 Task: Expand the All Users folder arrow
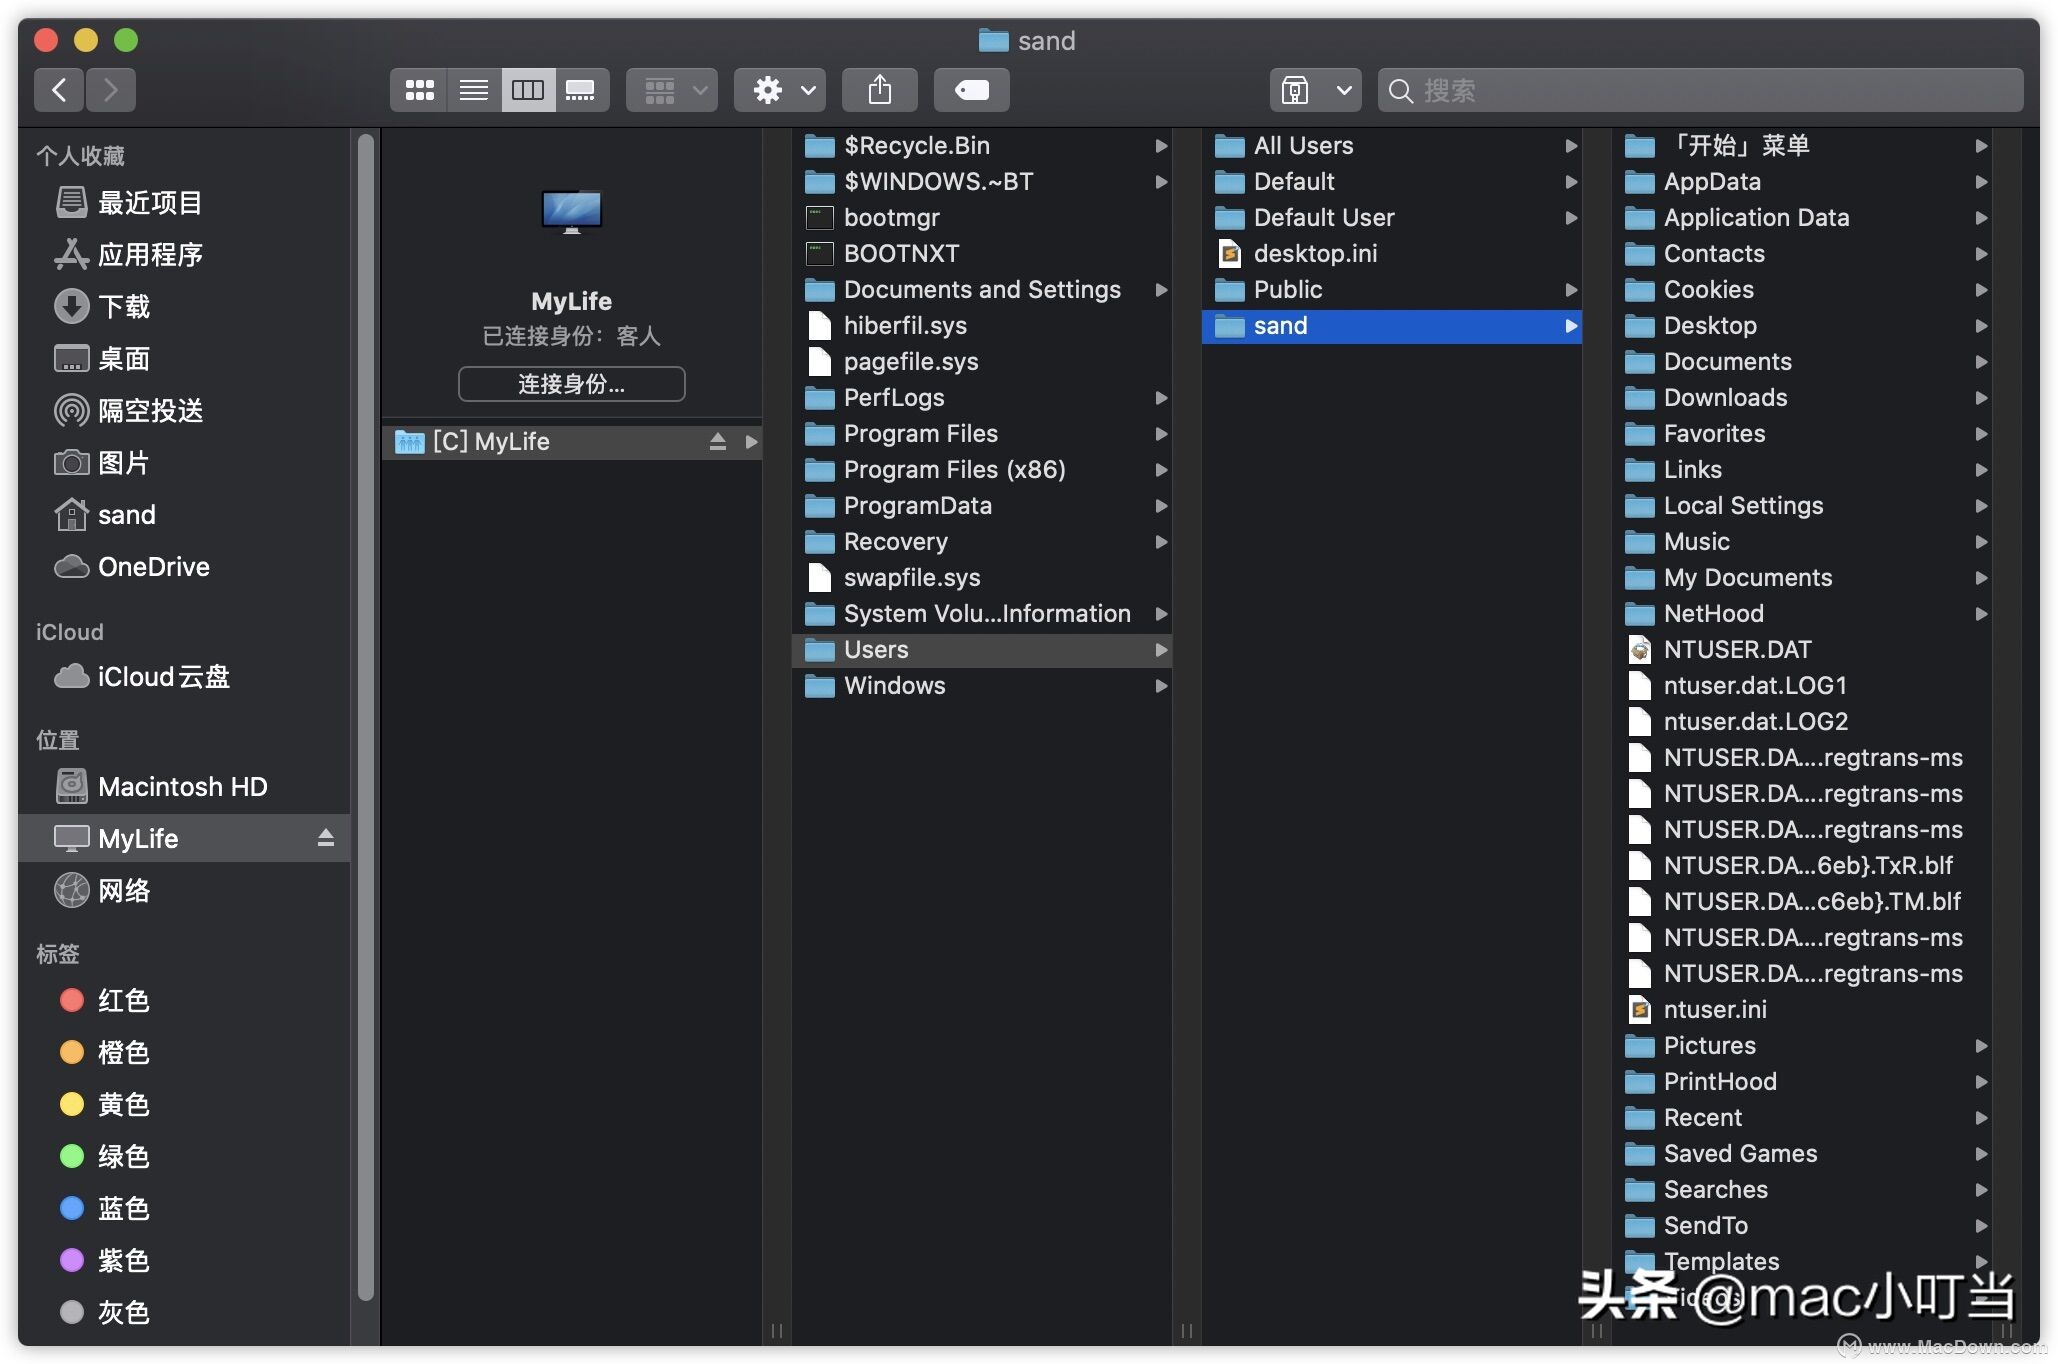pos(1571,146)
